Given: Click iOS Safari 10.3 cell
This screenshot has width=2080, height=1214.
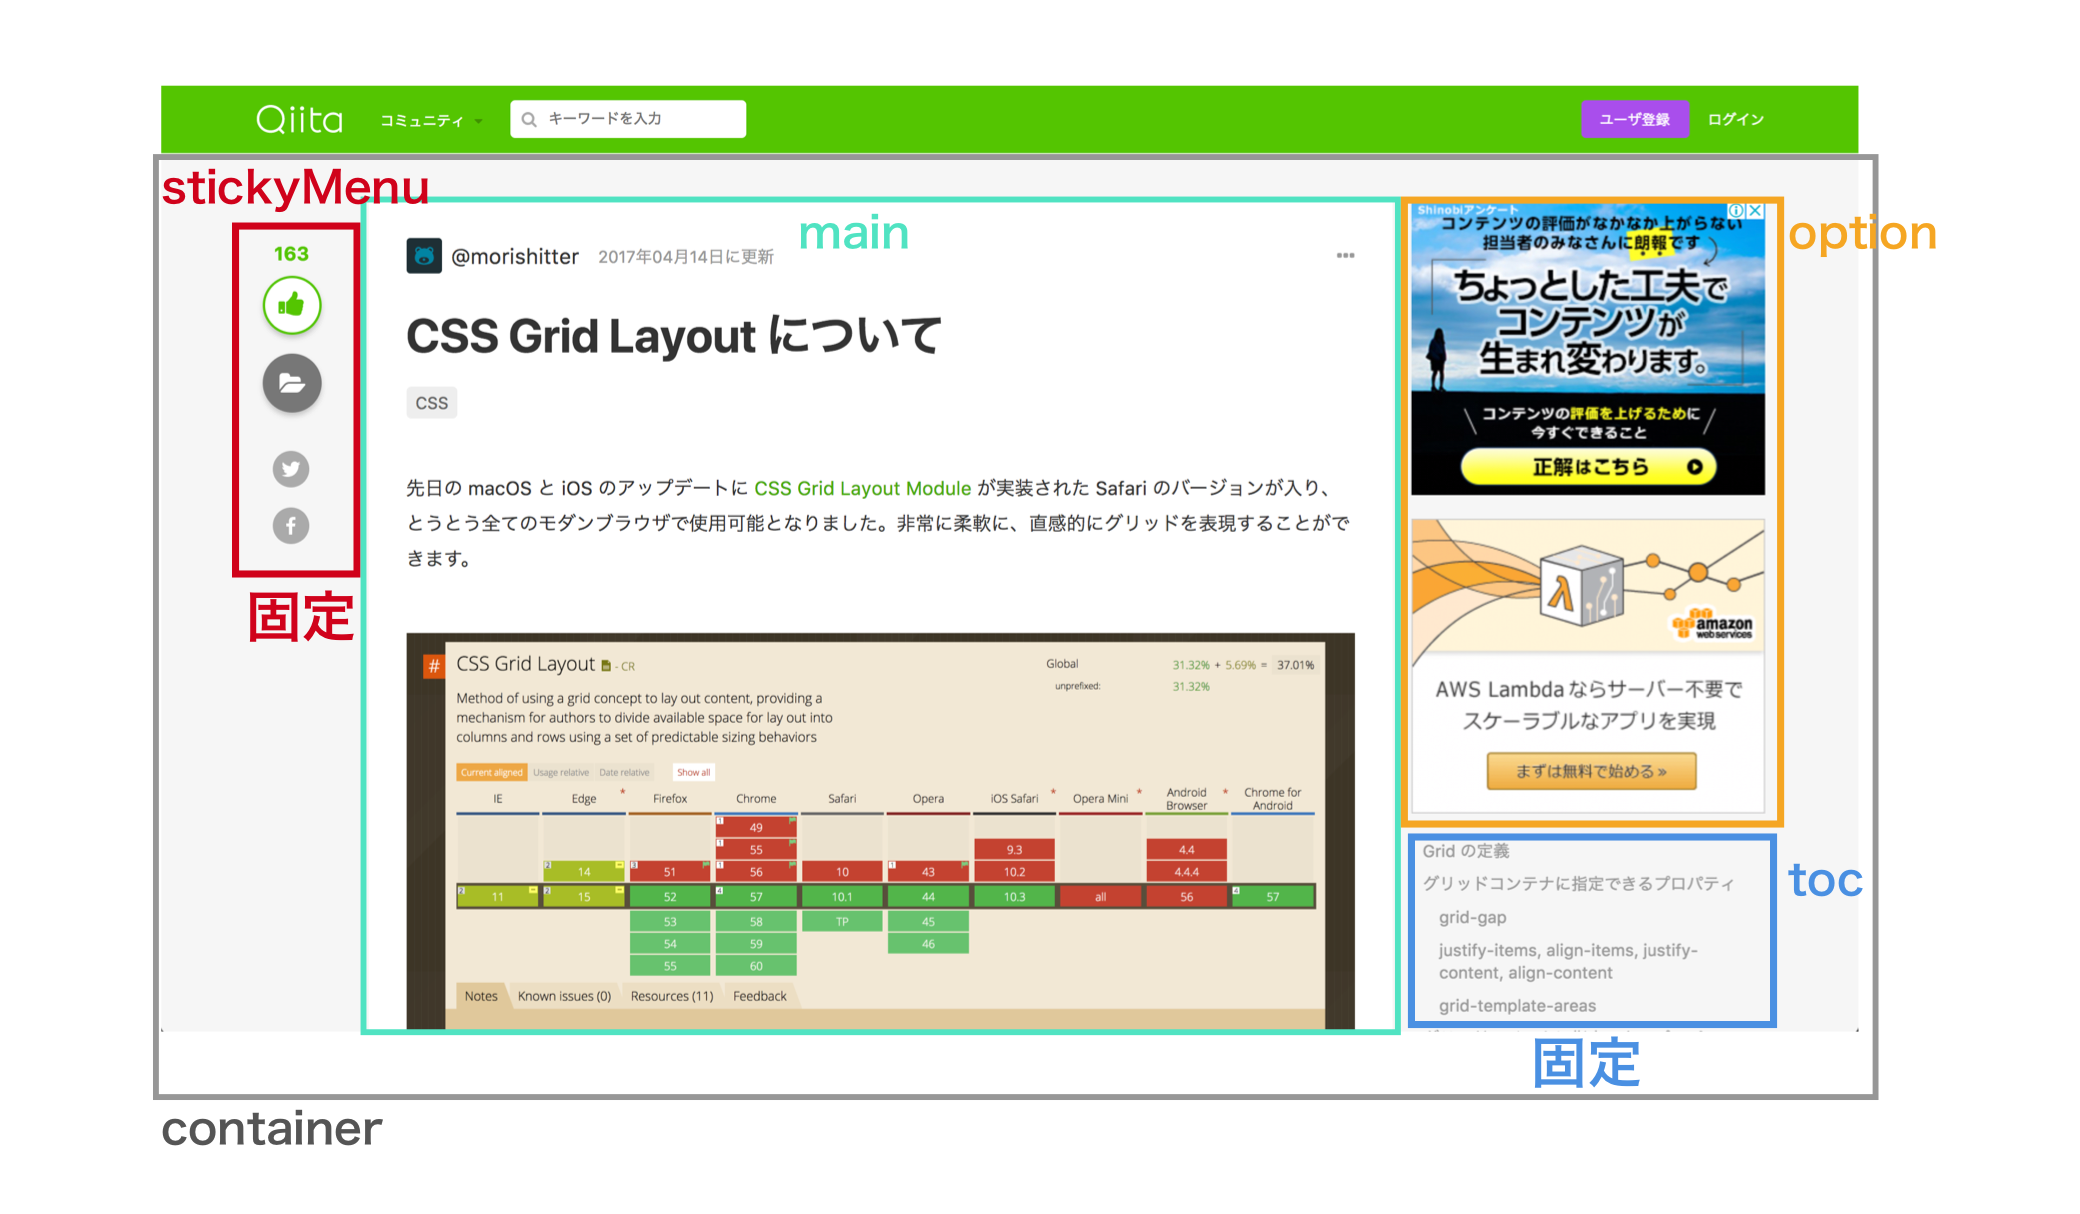Looking at the screenshot, I should (1014, 897).
